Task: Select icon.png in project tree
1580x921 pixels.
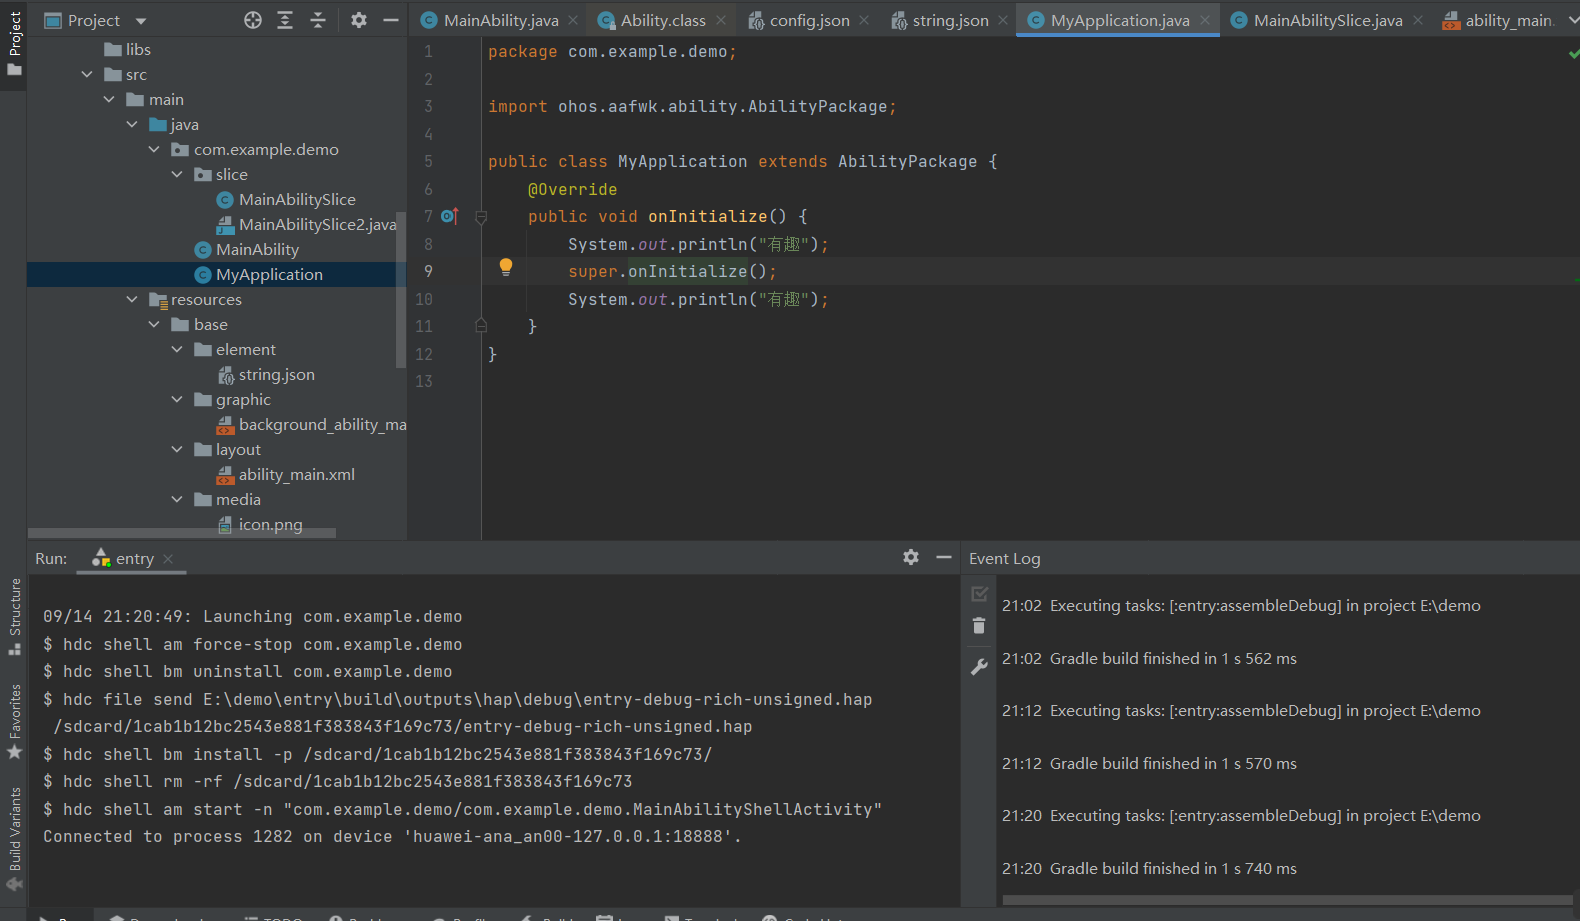Action: point(260,524)
